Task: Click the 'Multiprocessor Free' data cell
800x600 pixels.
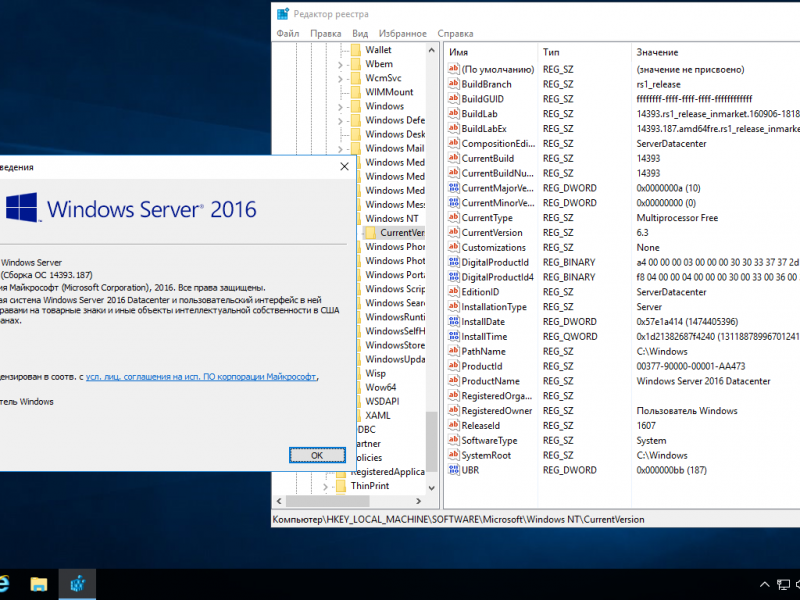Action: pos(677,218)
